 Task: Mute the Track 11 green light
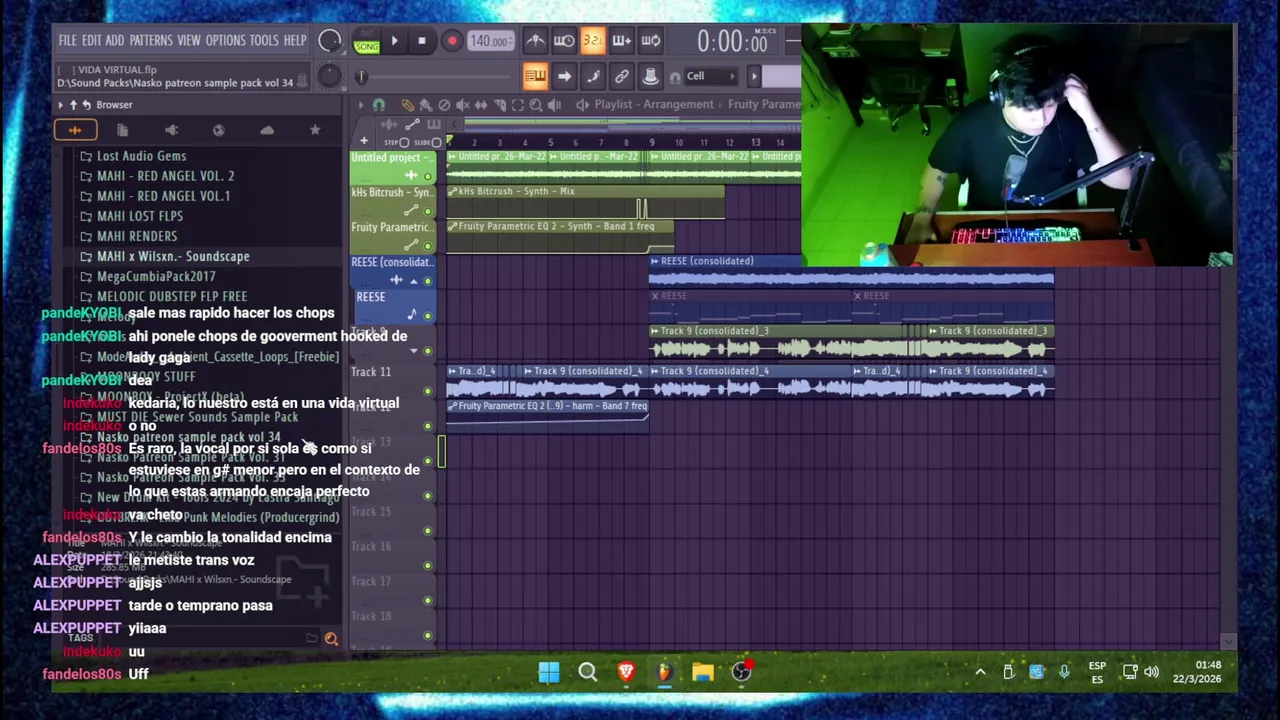pyautogui.click(x=428, y=390)
